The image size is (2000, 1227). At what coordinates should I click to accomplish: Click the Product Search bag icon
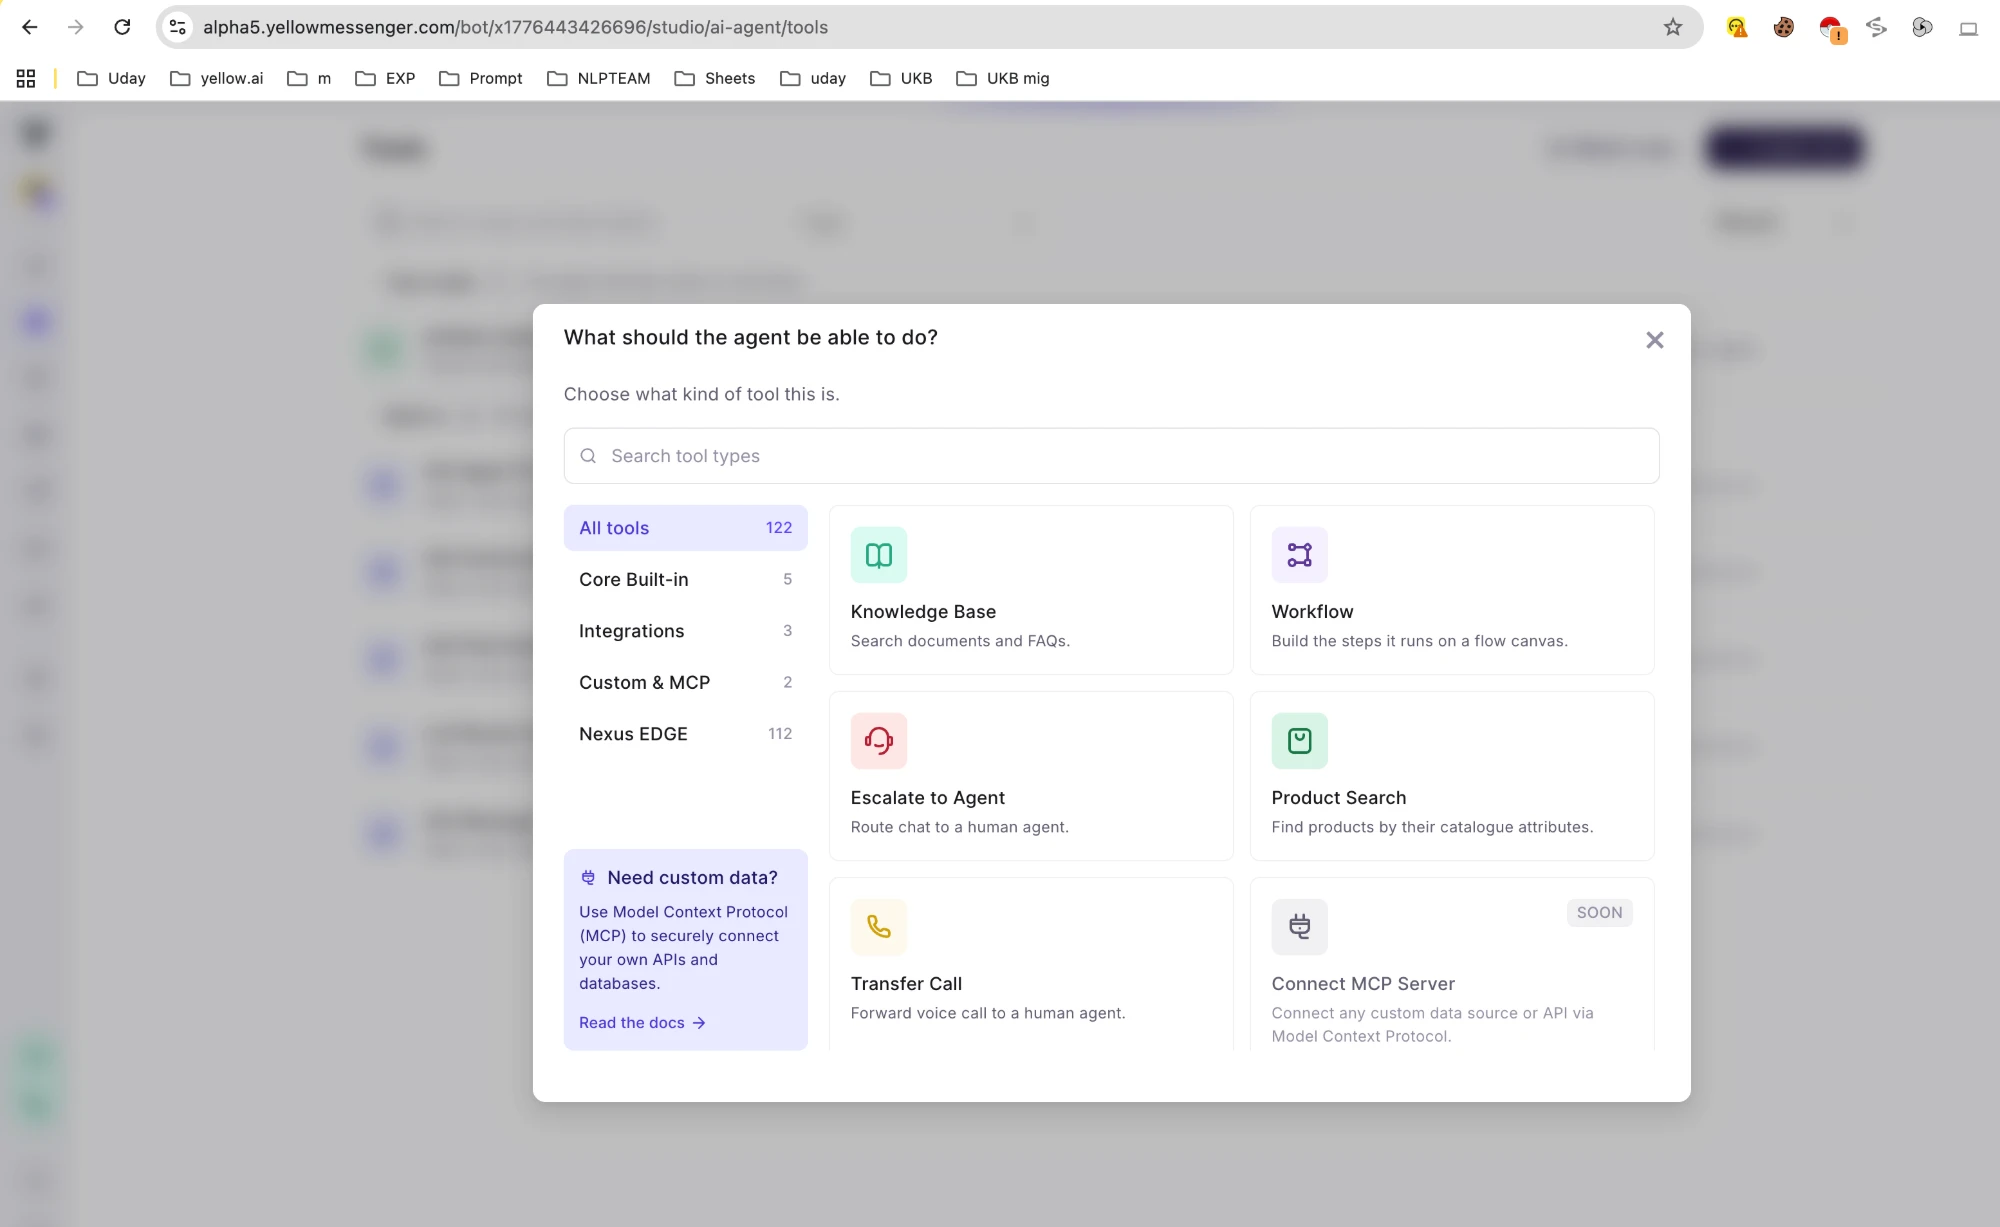point(1299,741)
